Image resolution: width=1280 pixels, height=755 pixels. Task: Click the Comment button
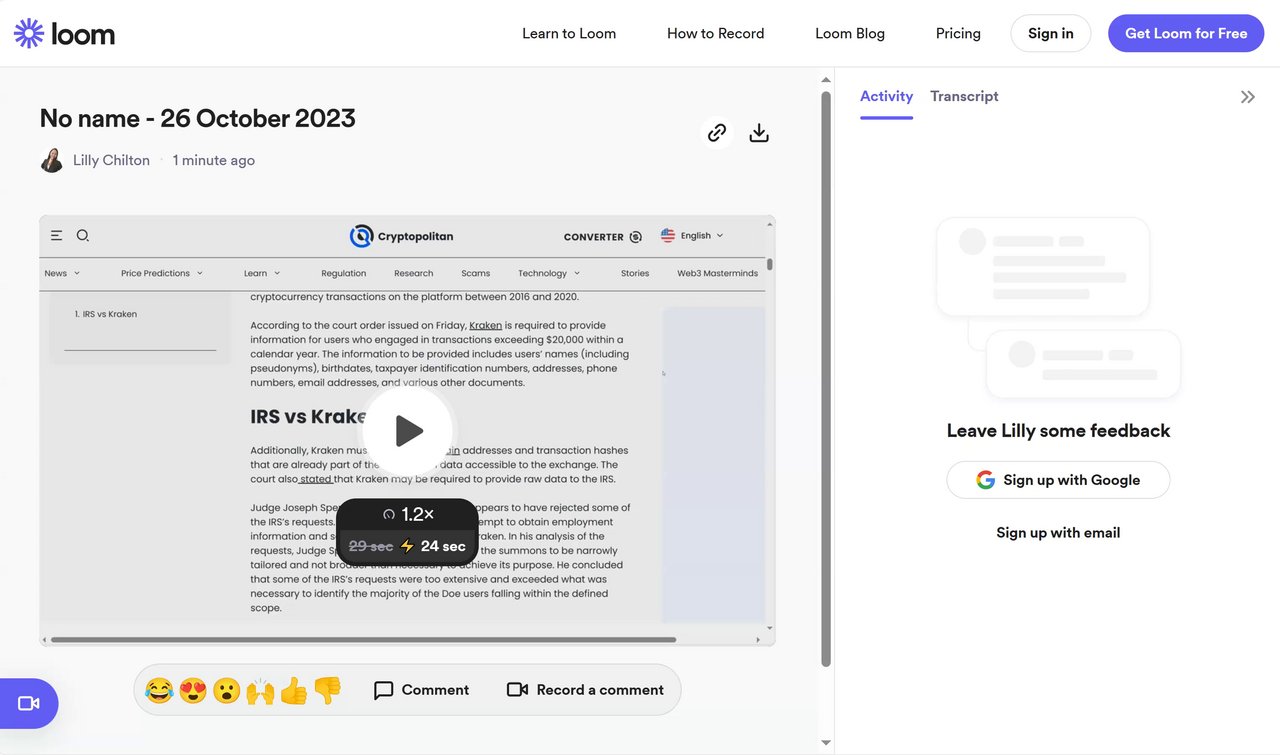click(x=421, y=690)
